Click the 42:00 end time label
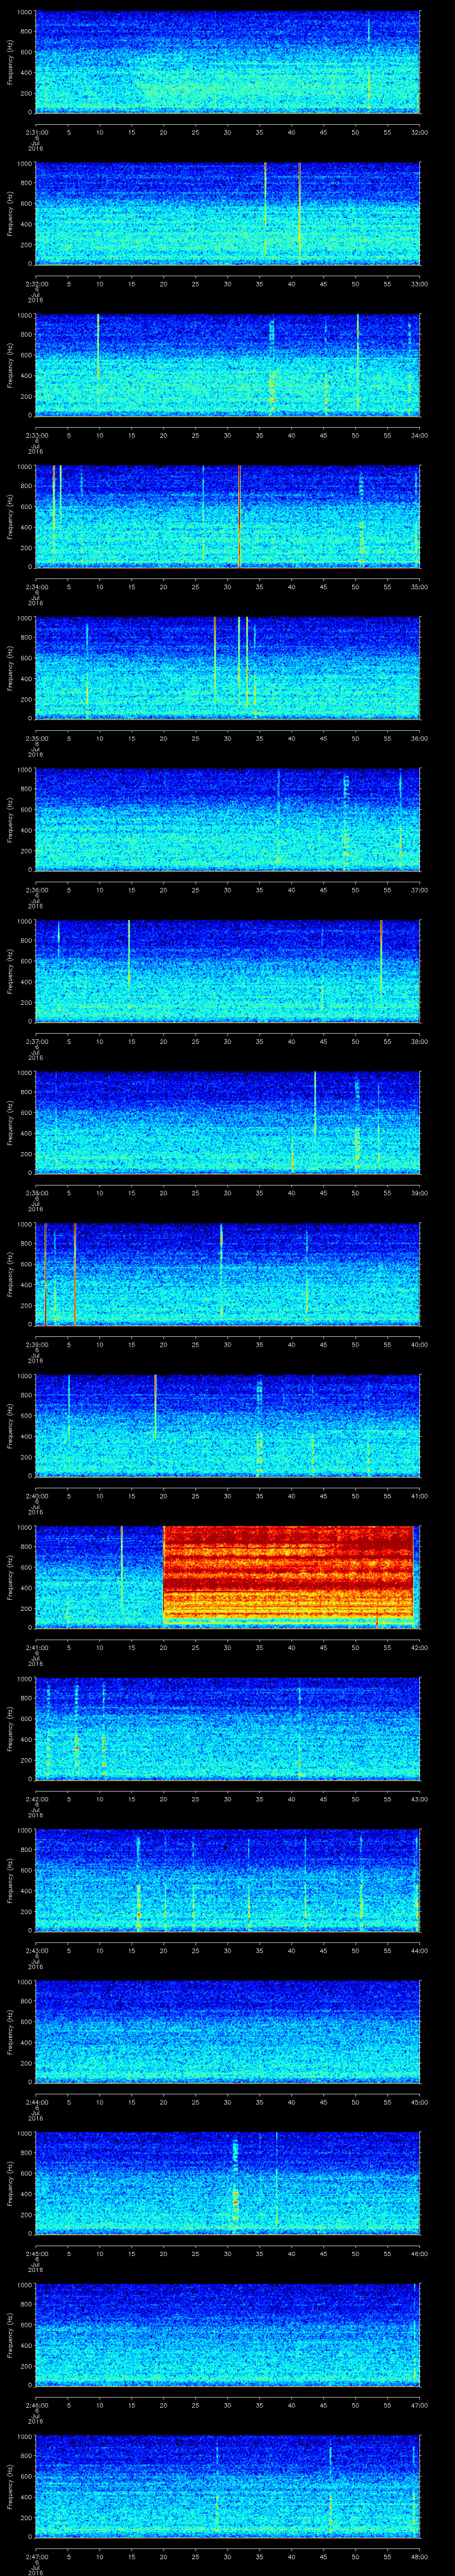The width and height of the screenshot is (455, 2576). click(x=419, y=1647)
